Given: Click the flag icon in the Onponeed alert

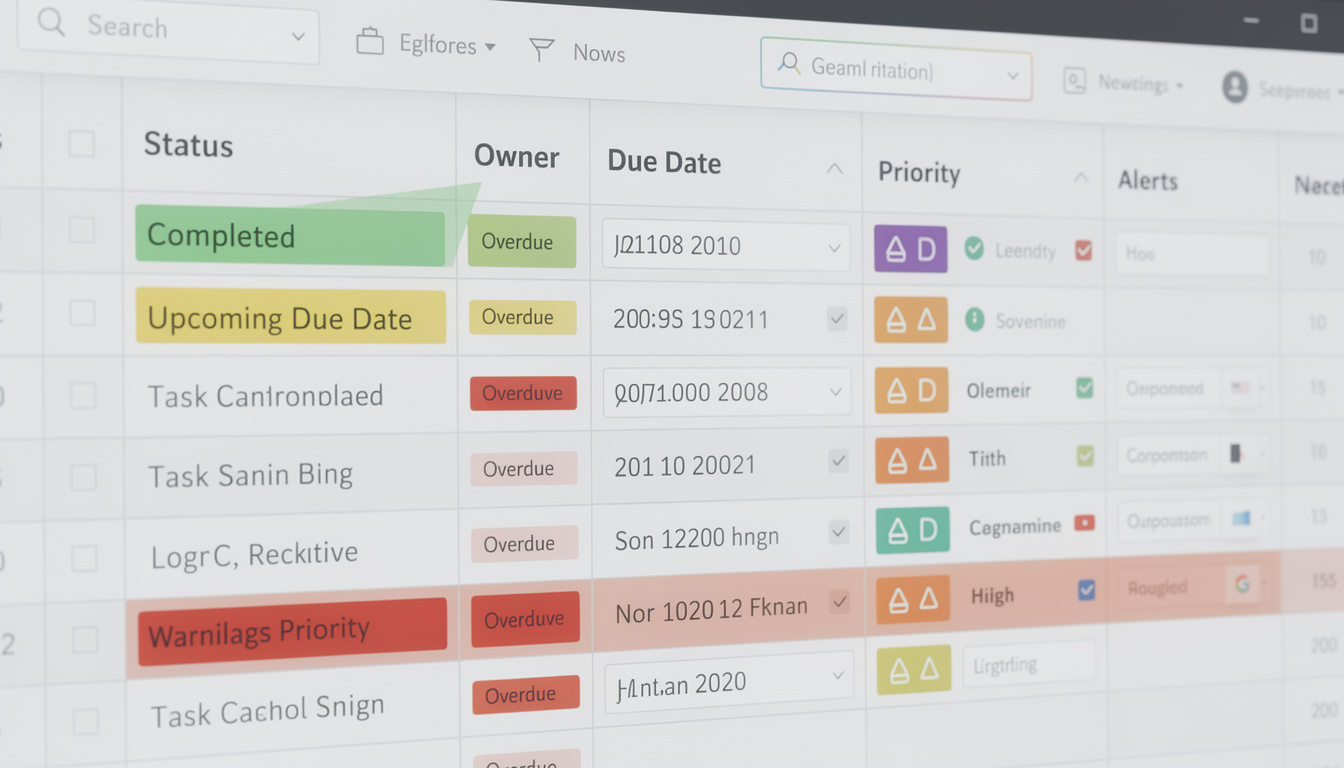Looking at the screenshot, I should [x=1240, y=388].
